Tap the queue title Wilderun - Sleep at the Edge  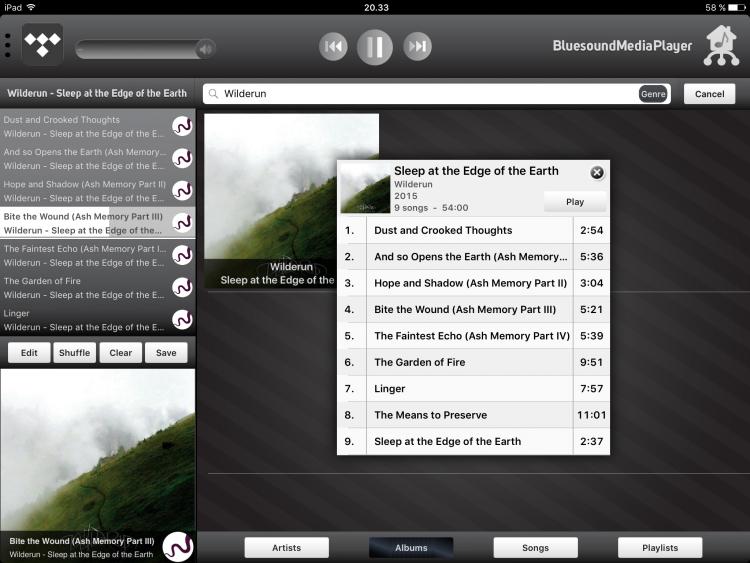(x=97, y=93)
